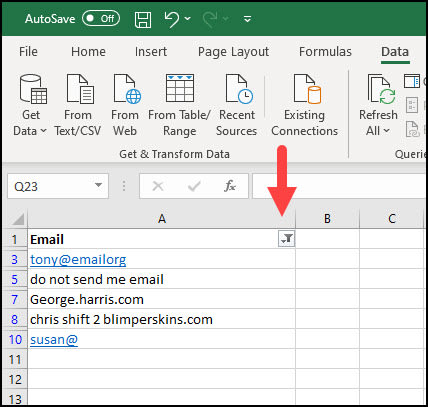
Task: Click the From Text/CSV icon
Action: [x=80, y=89]
